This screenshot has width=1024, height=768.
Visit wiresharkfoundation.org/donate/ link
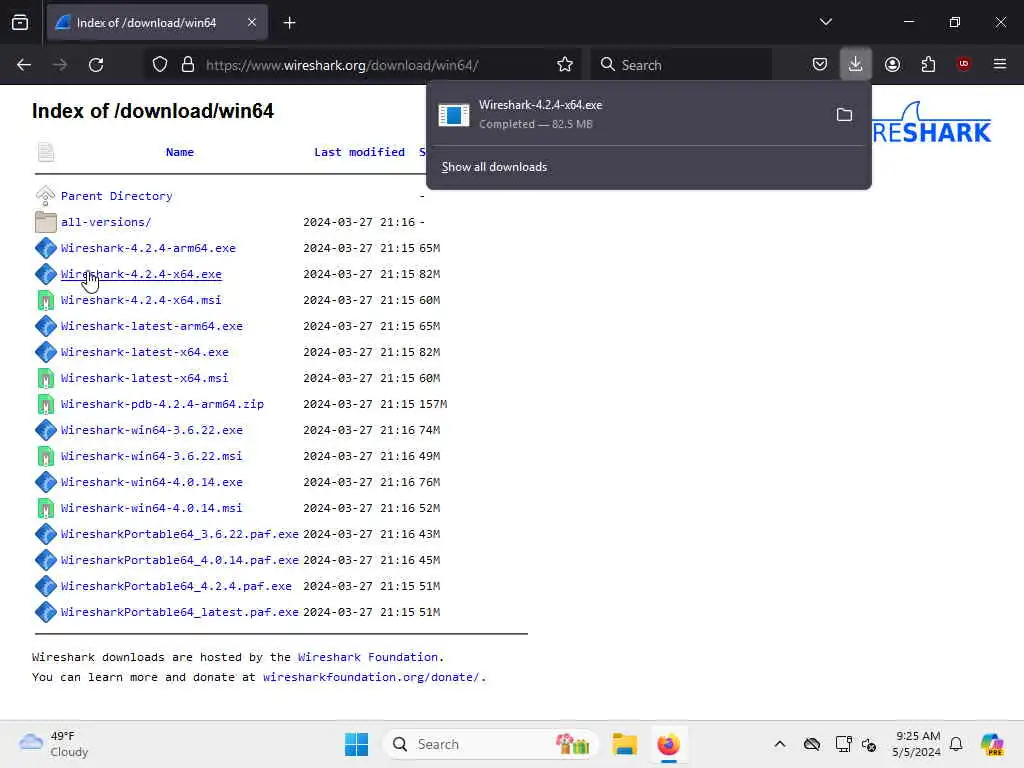pyautogui.click(x=371, y=677)
